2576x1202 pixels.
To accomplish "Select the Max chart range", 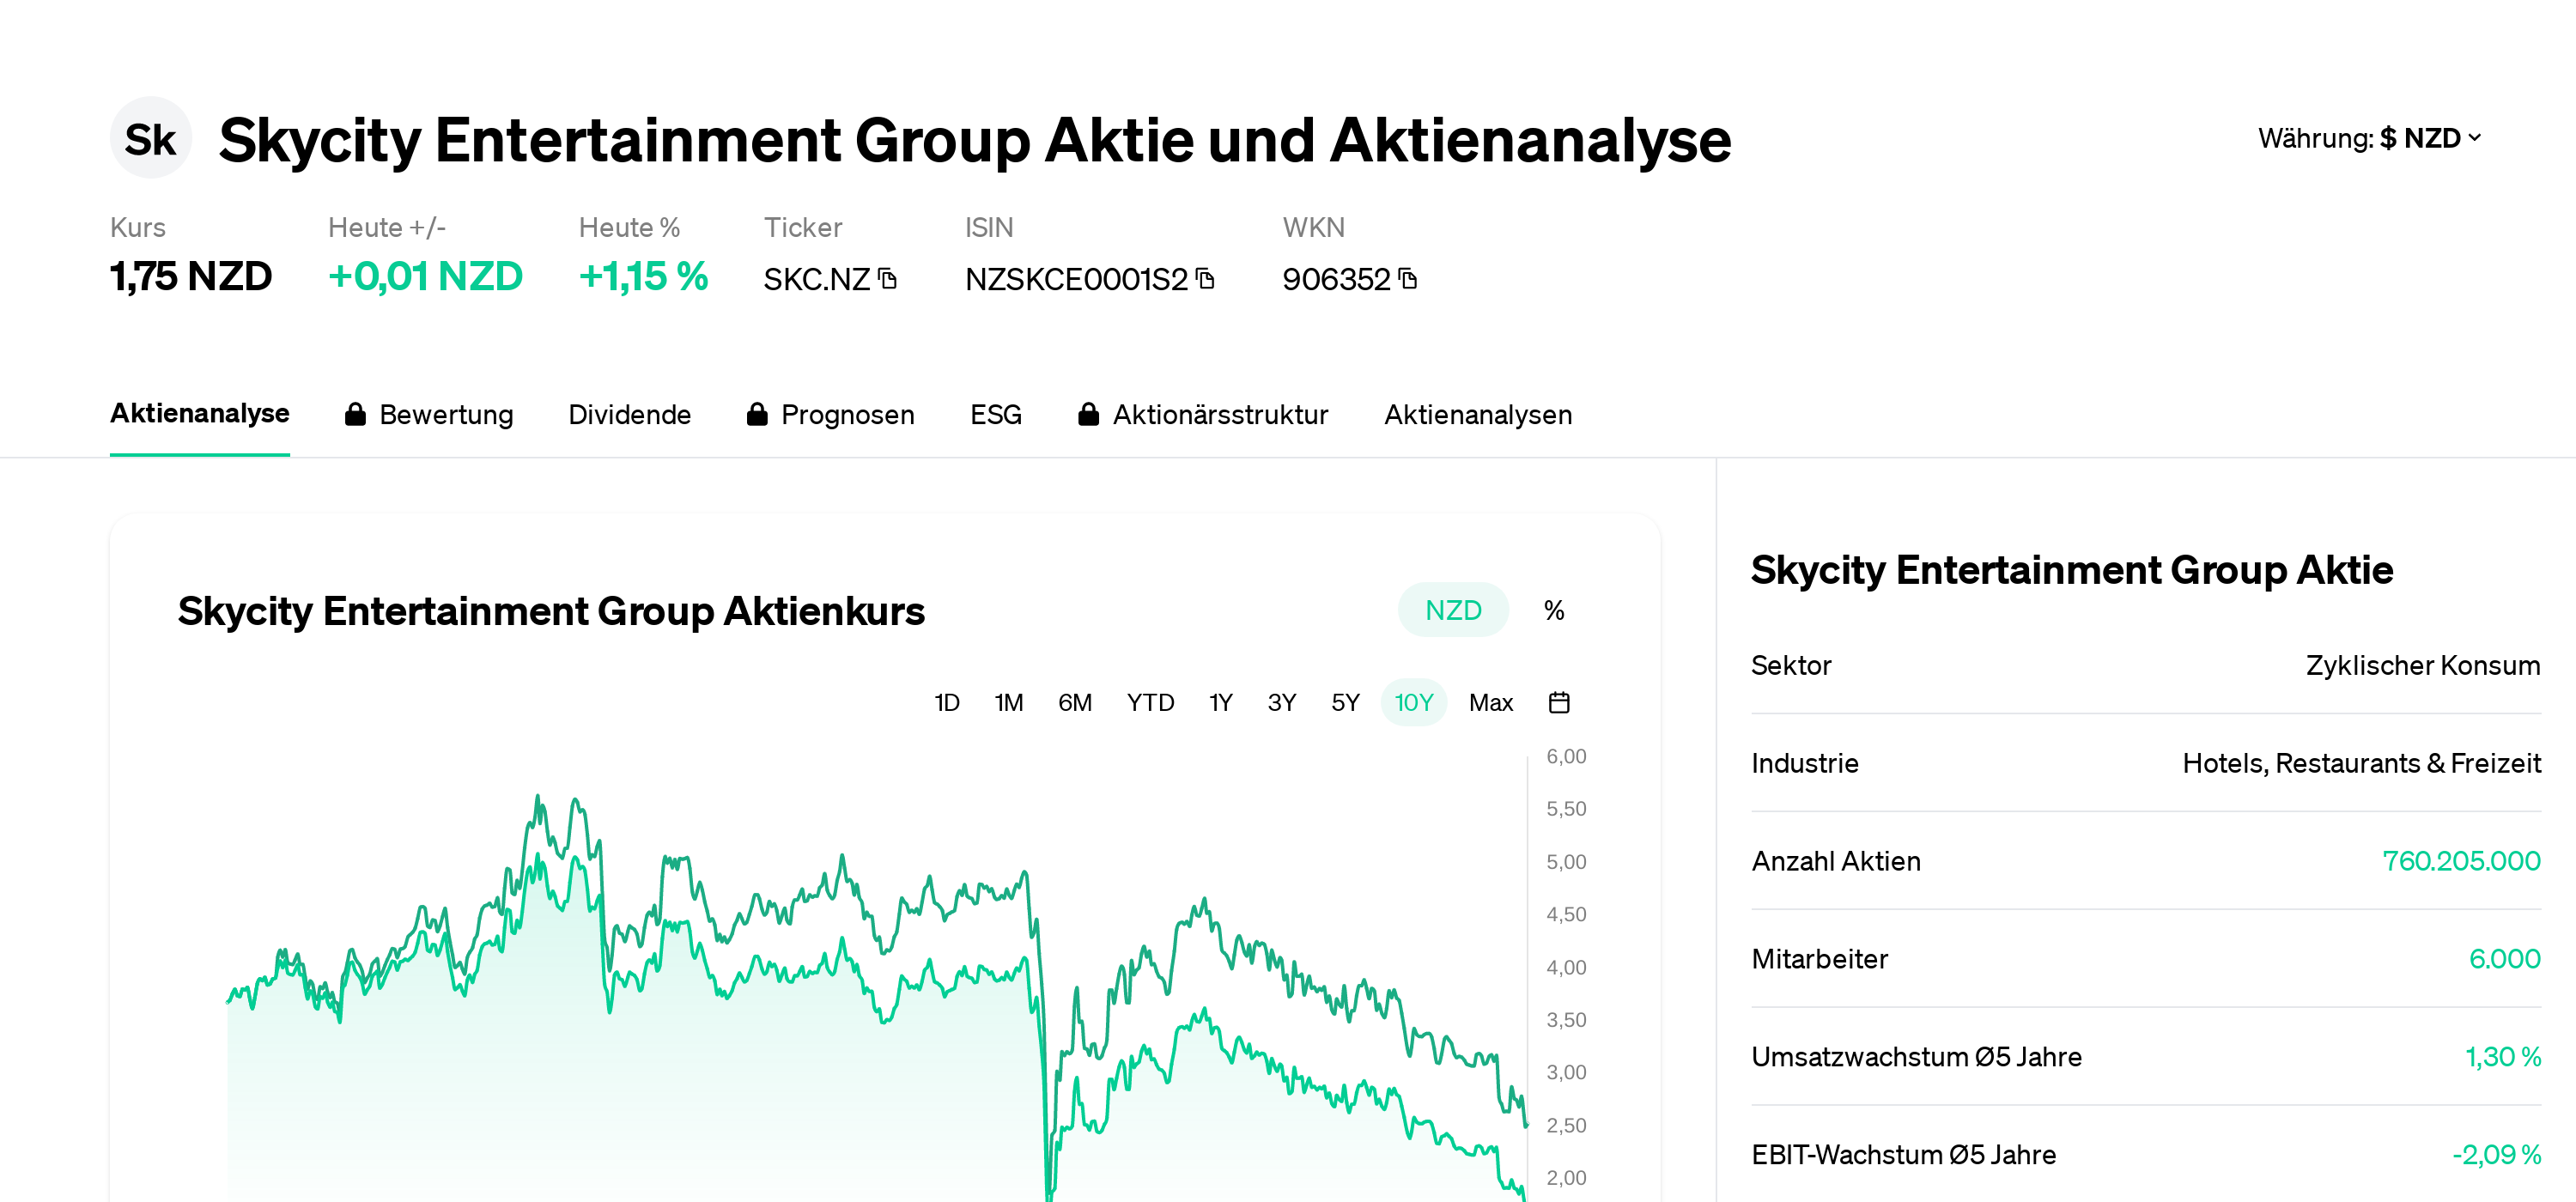I will (1490, 703).
